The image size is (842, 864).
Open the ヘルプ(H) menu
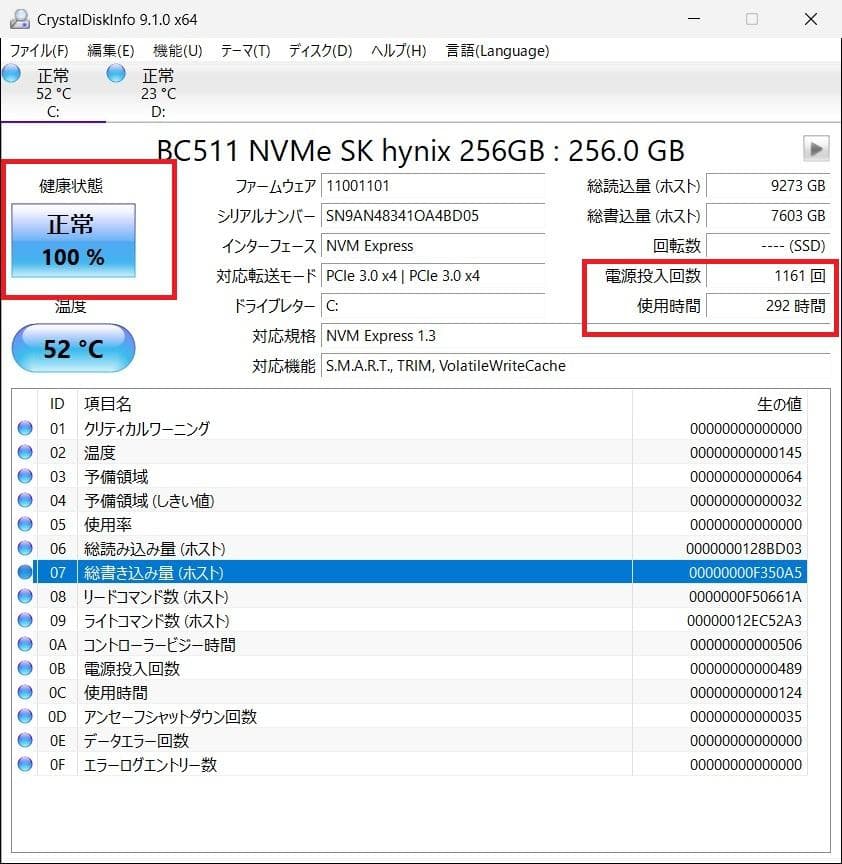tap(398, 51)
